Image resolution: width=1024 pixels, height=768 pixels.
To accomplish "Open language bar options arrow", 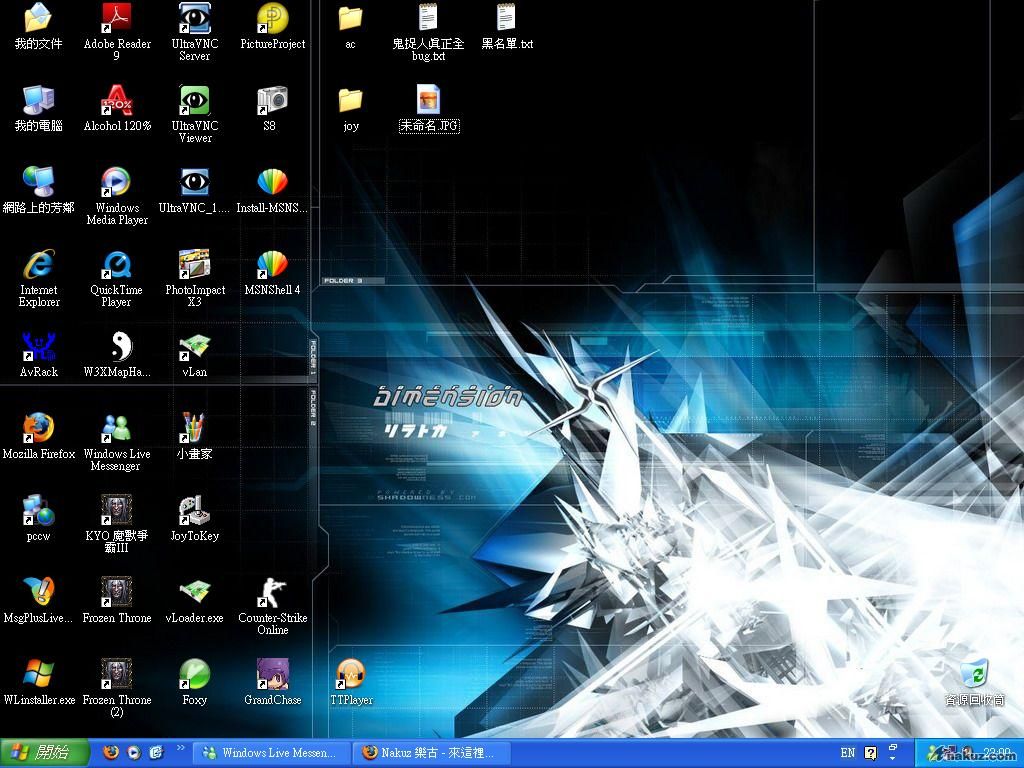I will coord(893,759).
